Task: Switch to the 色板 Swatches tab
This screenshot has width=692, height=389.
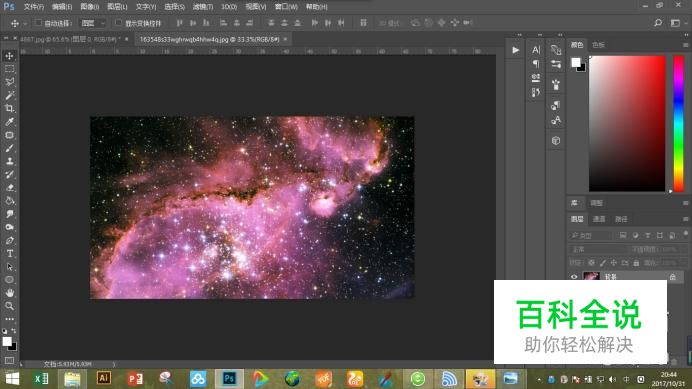Action: click(598, 45)
